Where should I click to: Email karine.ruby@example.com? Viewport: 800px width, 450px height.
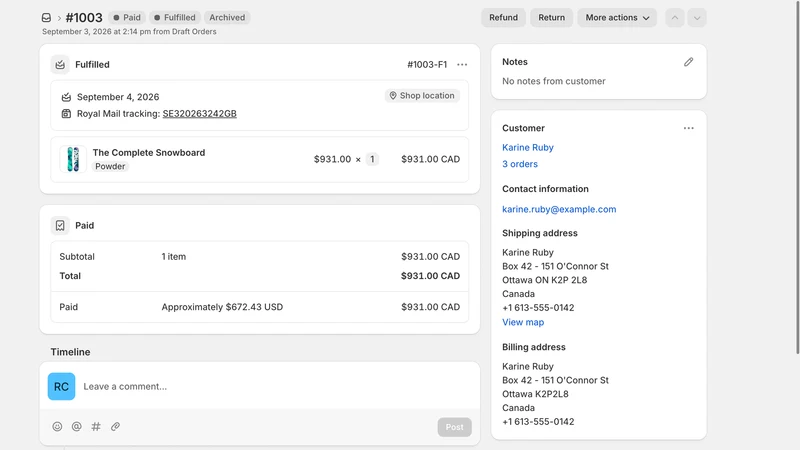[x=559, y=209]
